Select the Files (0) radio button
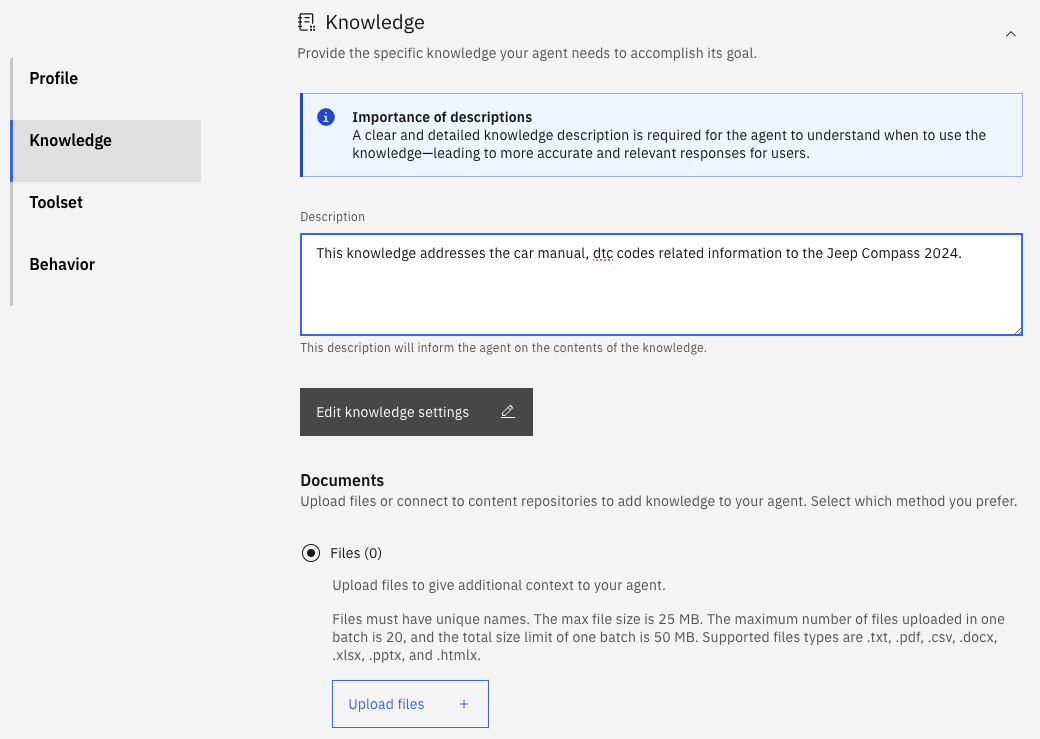Image resolution: width=1040 pixels, height=739 pixels. pyautogui.click(x=310, y=553)
